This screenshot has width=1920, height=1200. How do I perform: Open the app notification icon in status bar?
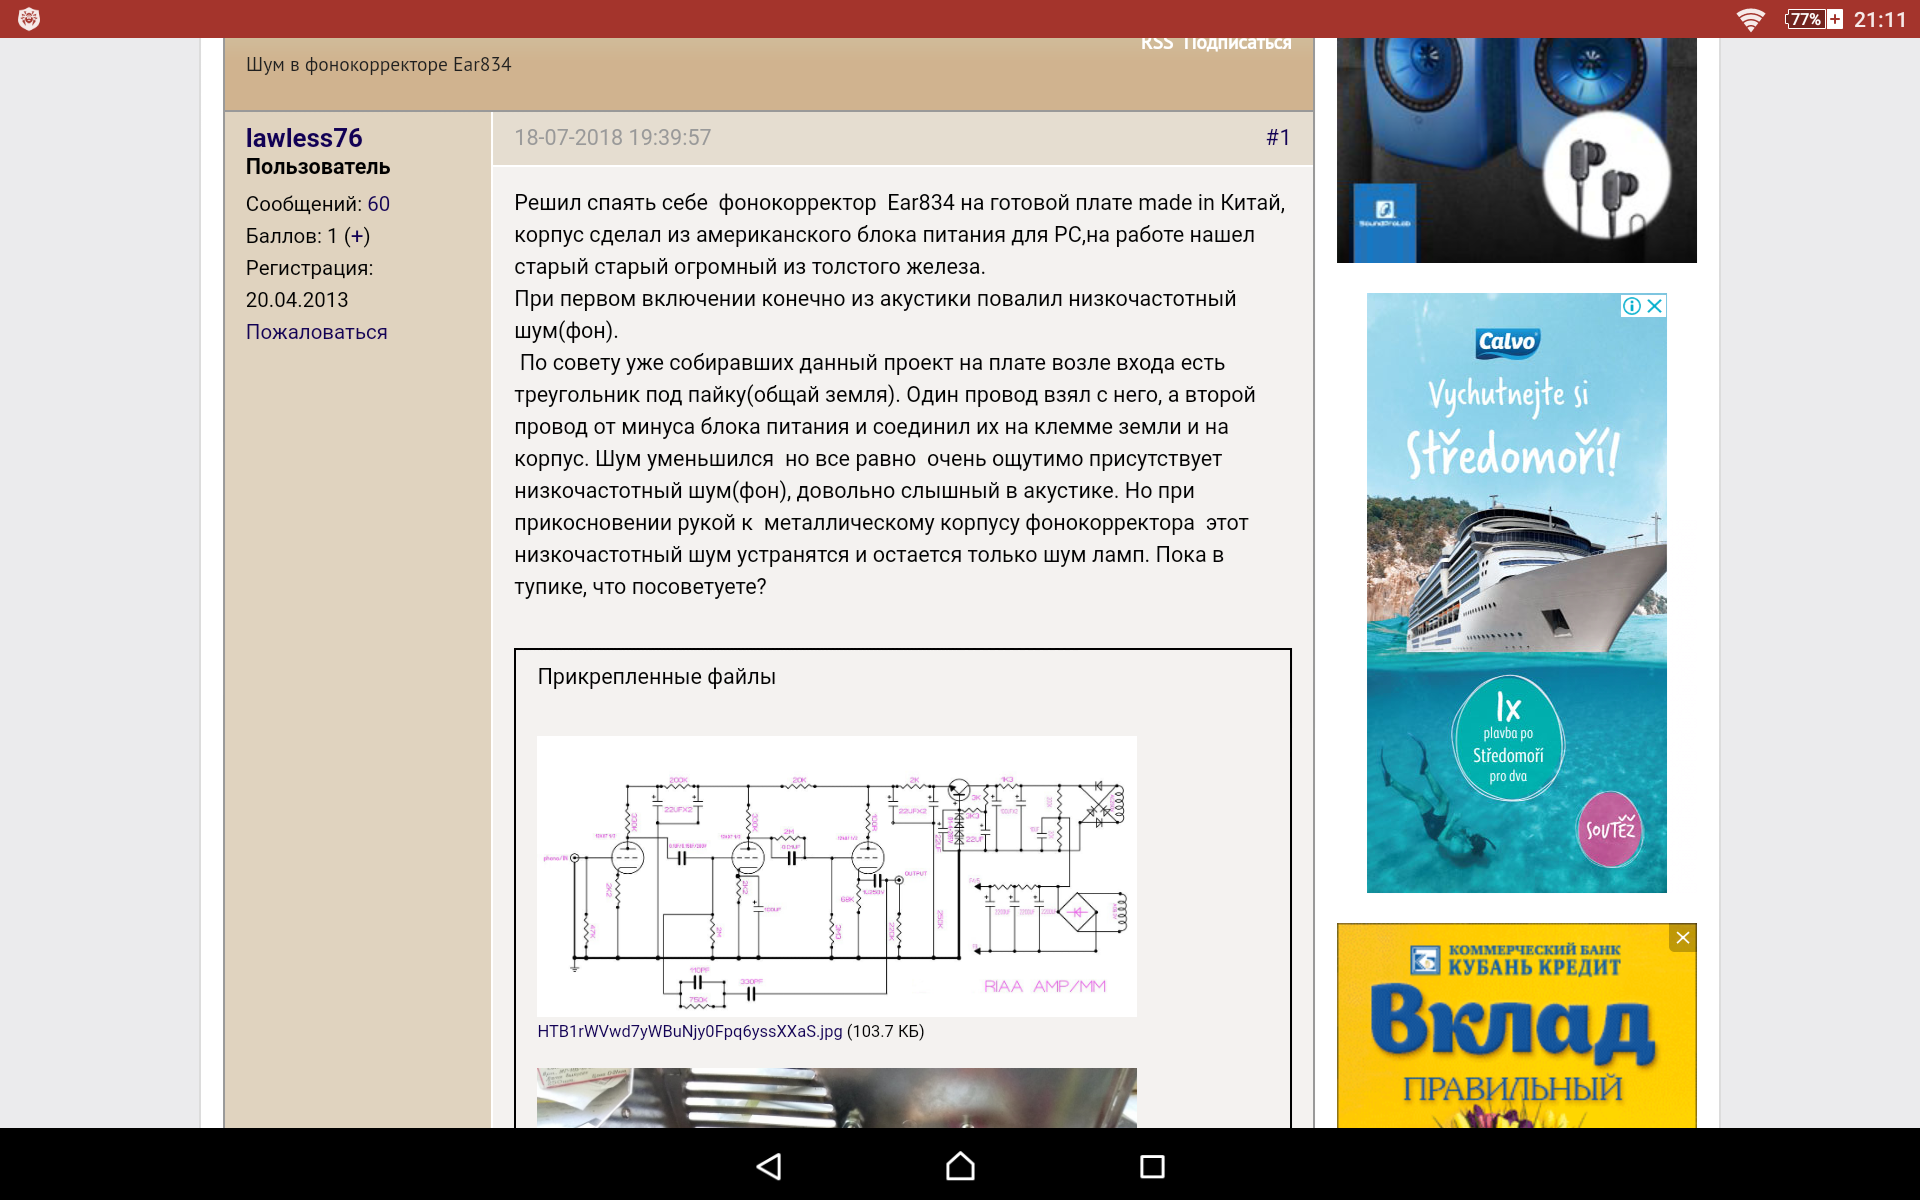pos(29,19)
